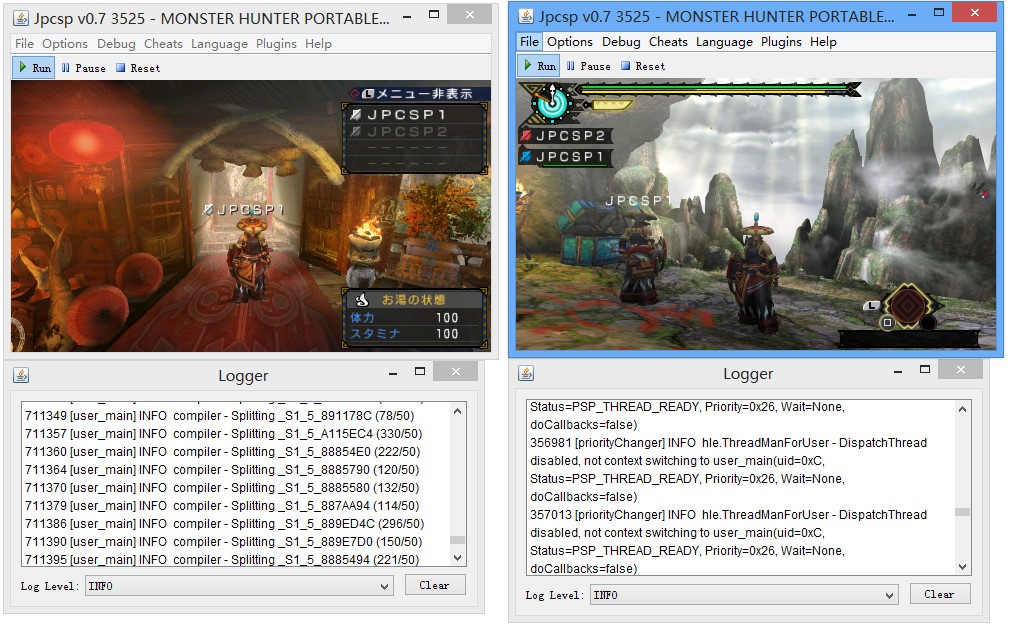Click Java icon in right Jpcsp title bar
Image resolution: width=1009 pixels, height=627 pixels.
(525, 16)
